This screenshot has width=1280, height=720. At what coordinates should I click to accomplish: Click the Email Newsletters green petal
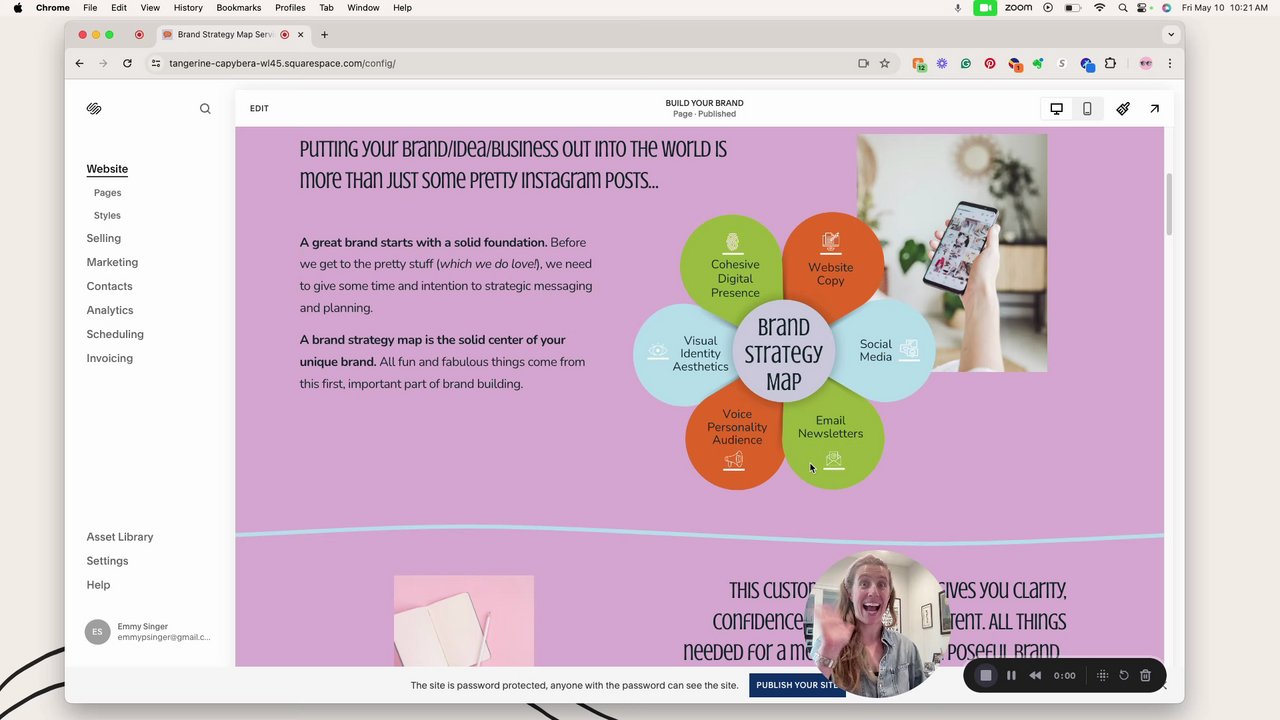[x=833, y=438]
